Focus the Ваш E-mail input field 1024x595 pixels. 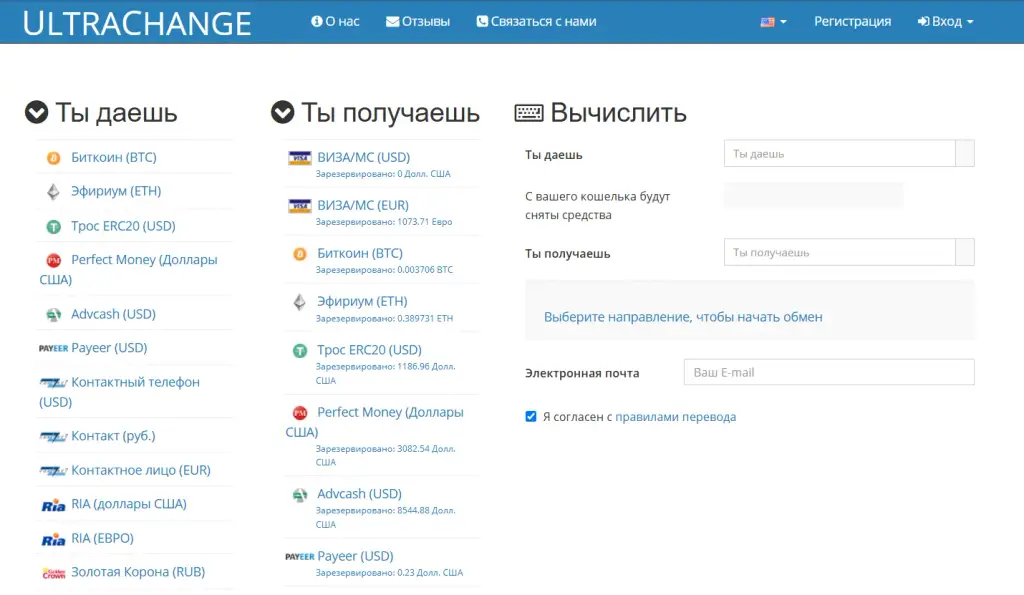point(829,372)
